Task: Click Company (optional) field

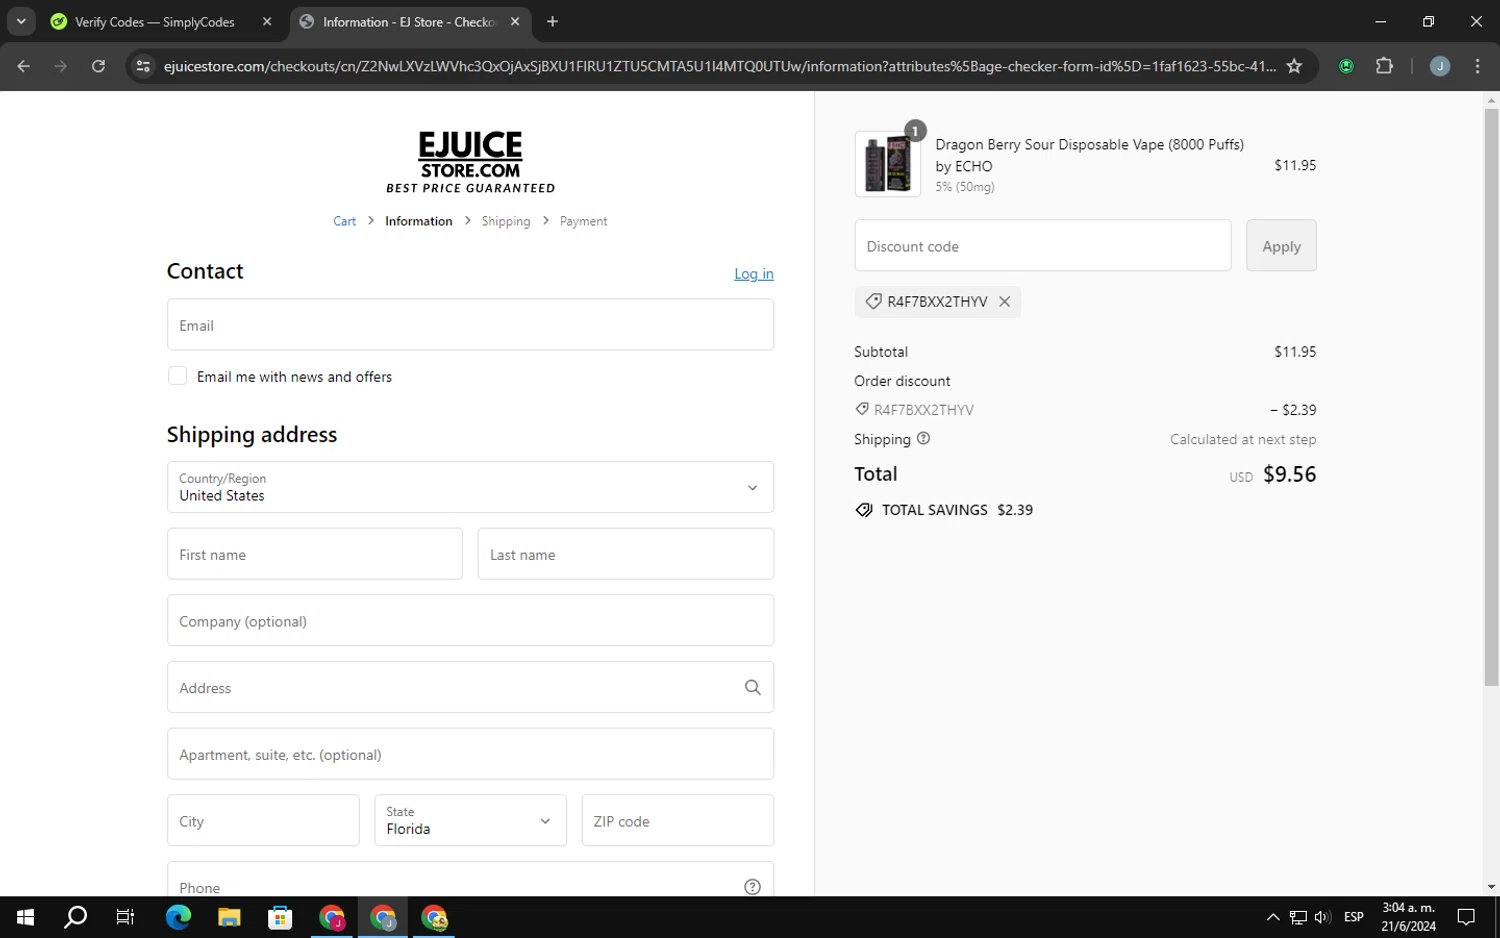Action: click(x=470, y=621)
